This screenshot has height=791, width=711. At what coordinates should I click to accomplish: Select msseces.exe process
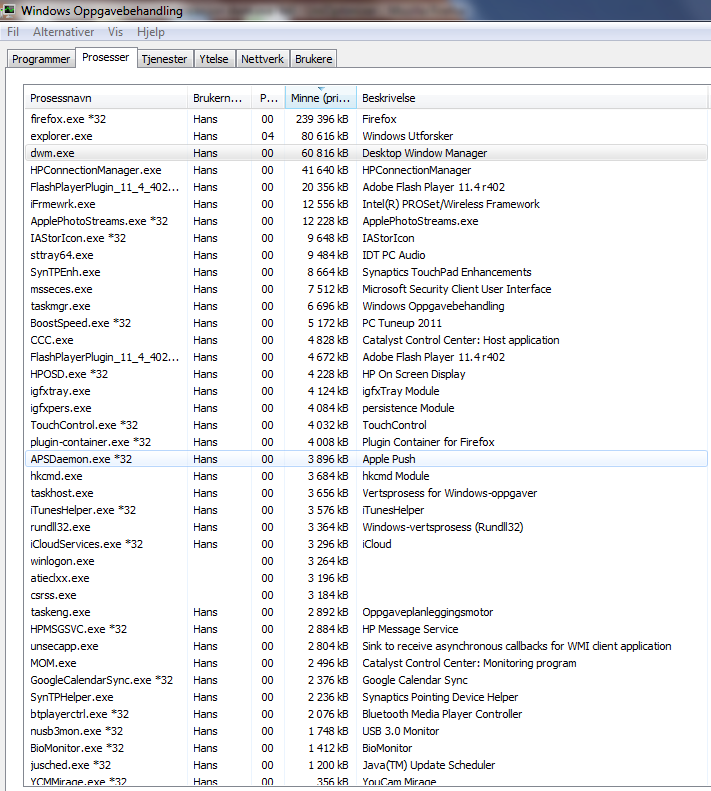tap(366, 289)
